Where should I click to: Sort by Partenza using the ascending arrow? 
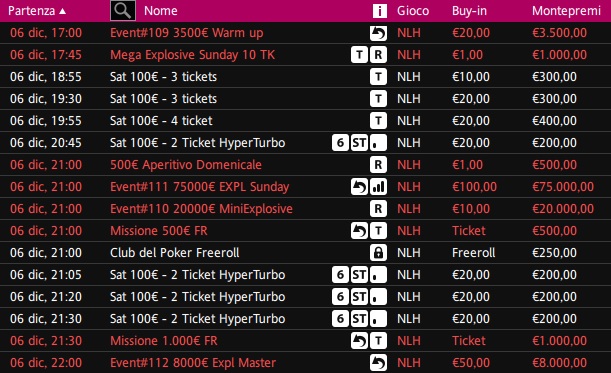(x=62, y=11)
